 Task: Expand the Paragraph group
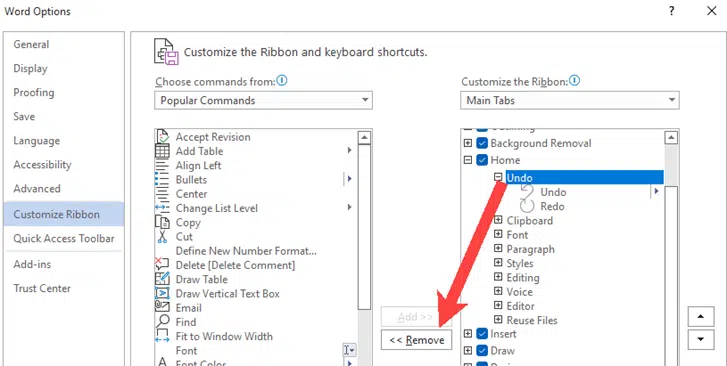pos(498,249)
